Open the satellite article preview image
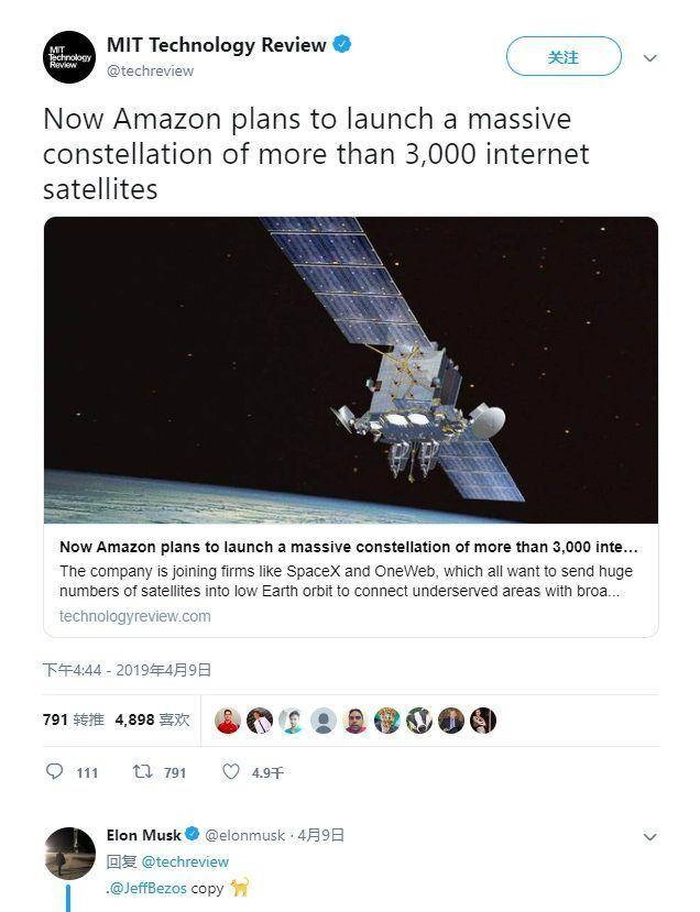The image size is (700, 912). (350, 370)
